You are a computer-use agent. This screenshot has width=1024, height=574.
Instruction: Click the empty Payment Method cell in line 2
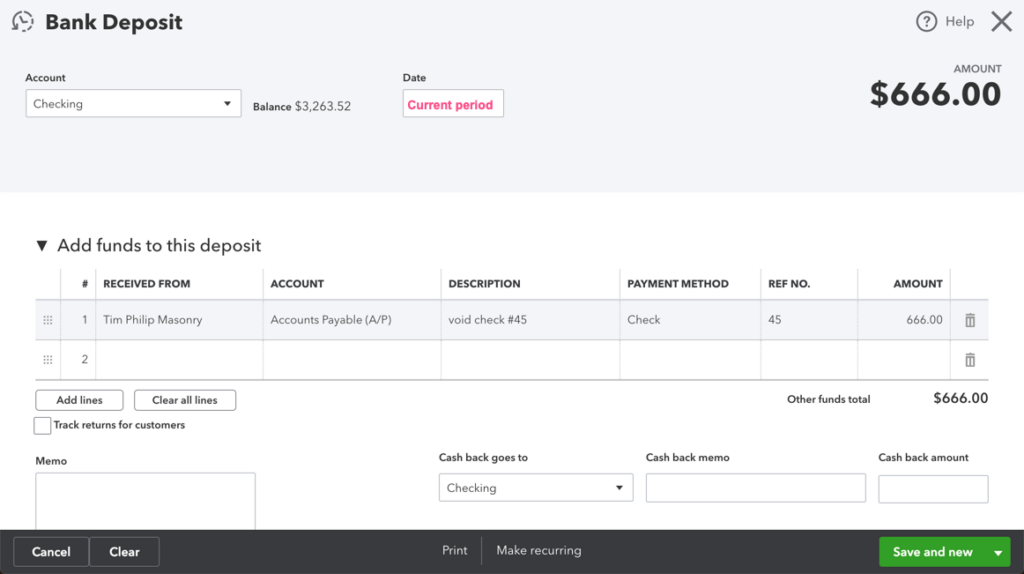pyautogui.click(x=690, y=360)
